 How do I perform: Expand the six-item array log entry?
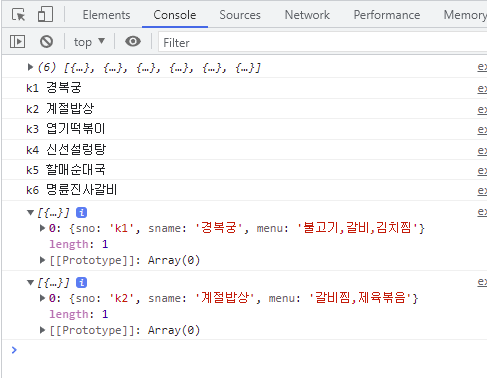pos(30,67)
